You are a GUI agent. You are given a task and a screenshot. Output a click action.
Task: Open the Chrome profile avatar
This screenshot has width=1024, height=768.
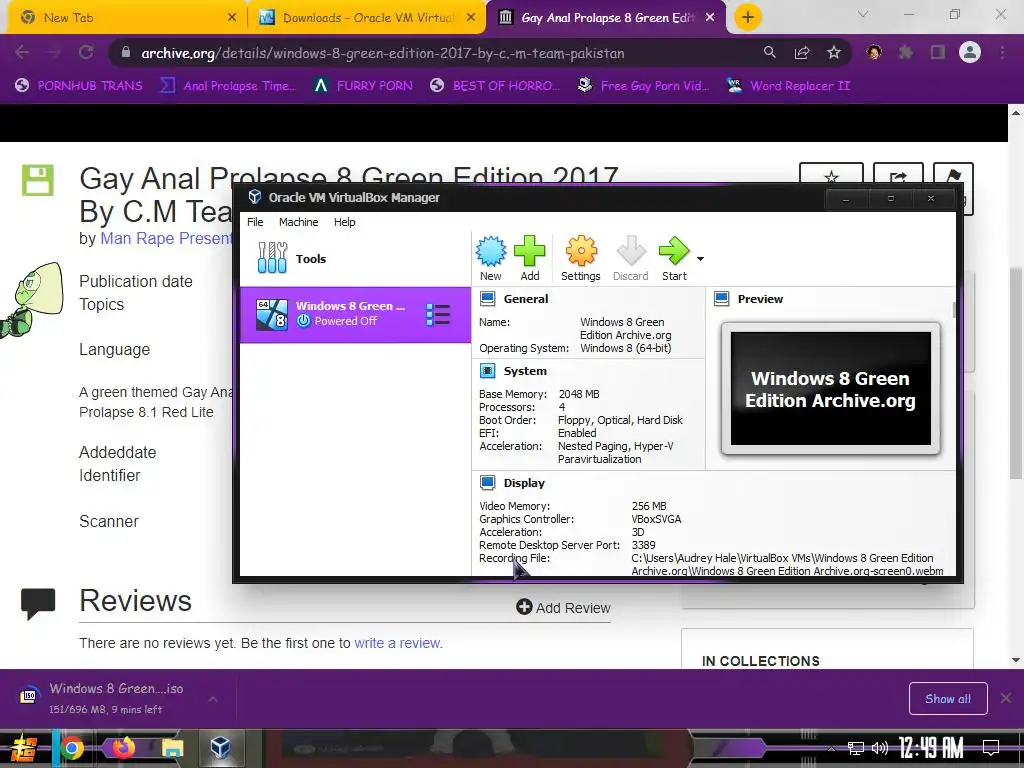click(970, 52)
